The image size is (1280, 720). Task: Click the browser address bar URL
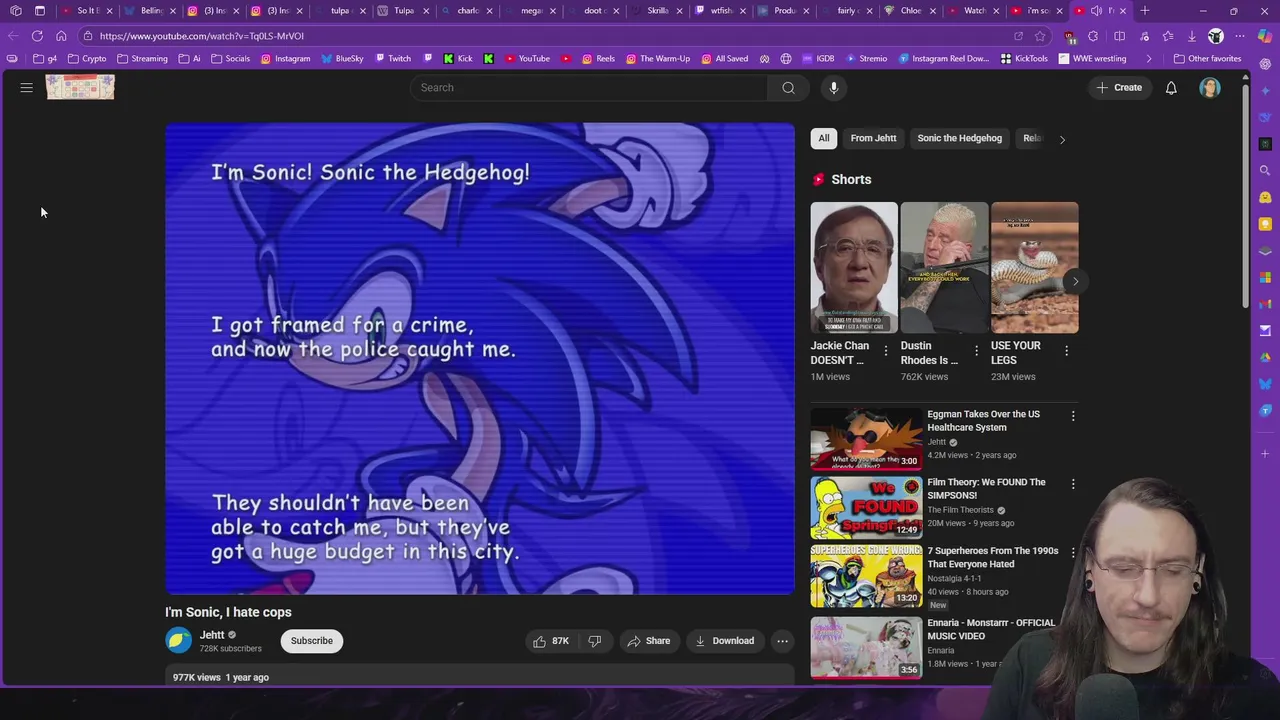point(201,36)
